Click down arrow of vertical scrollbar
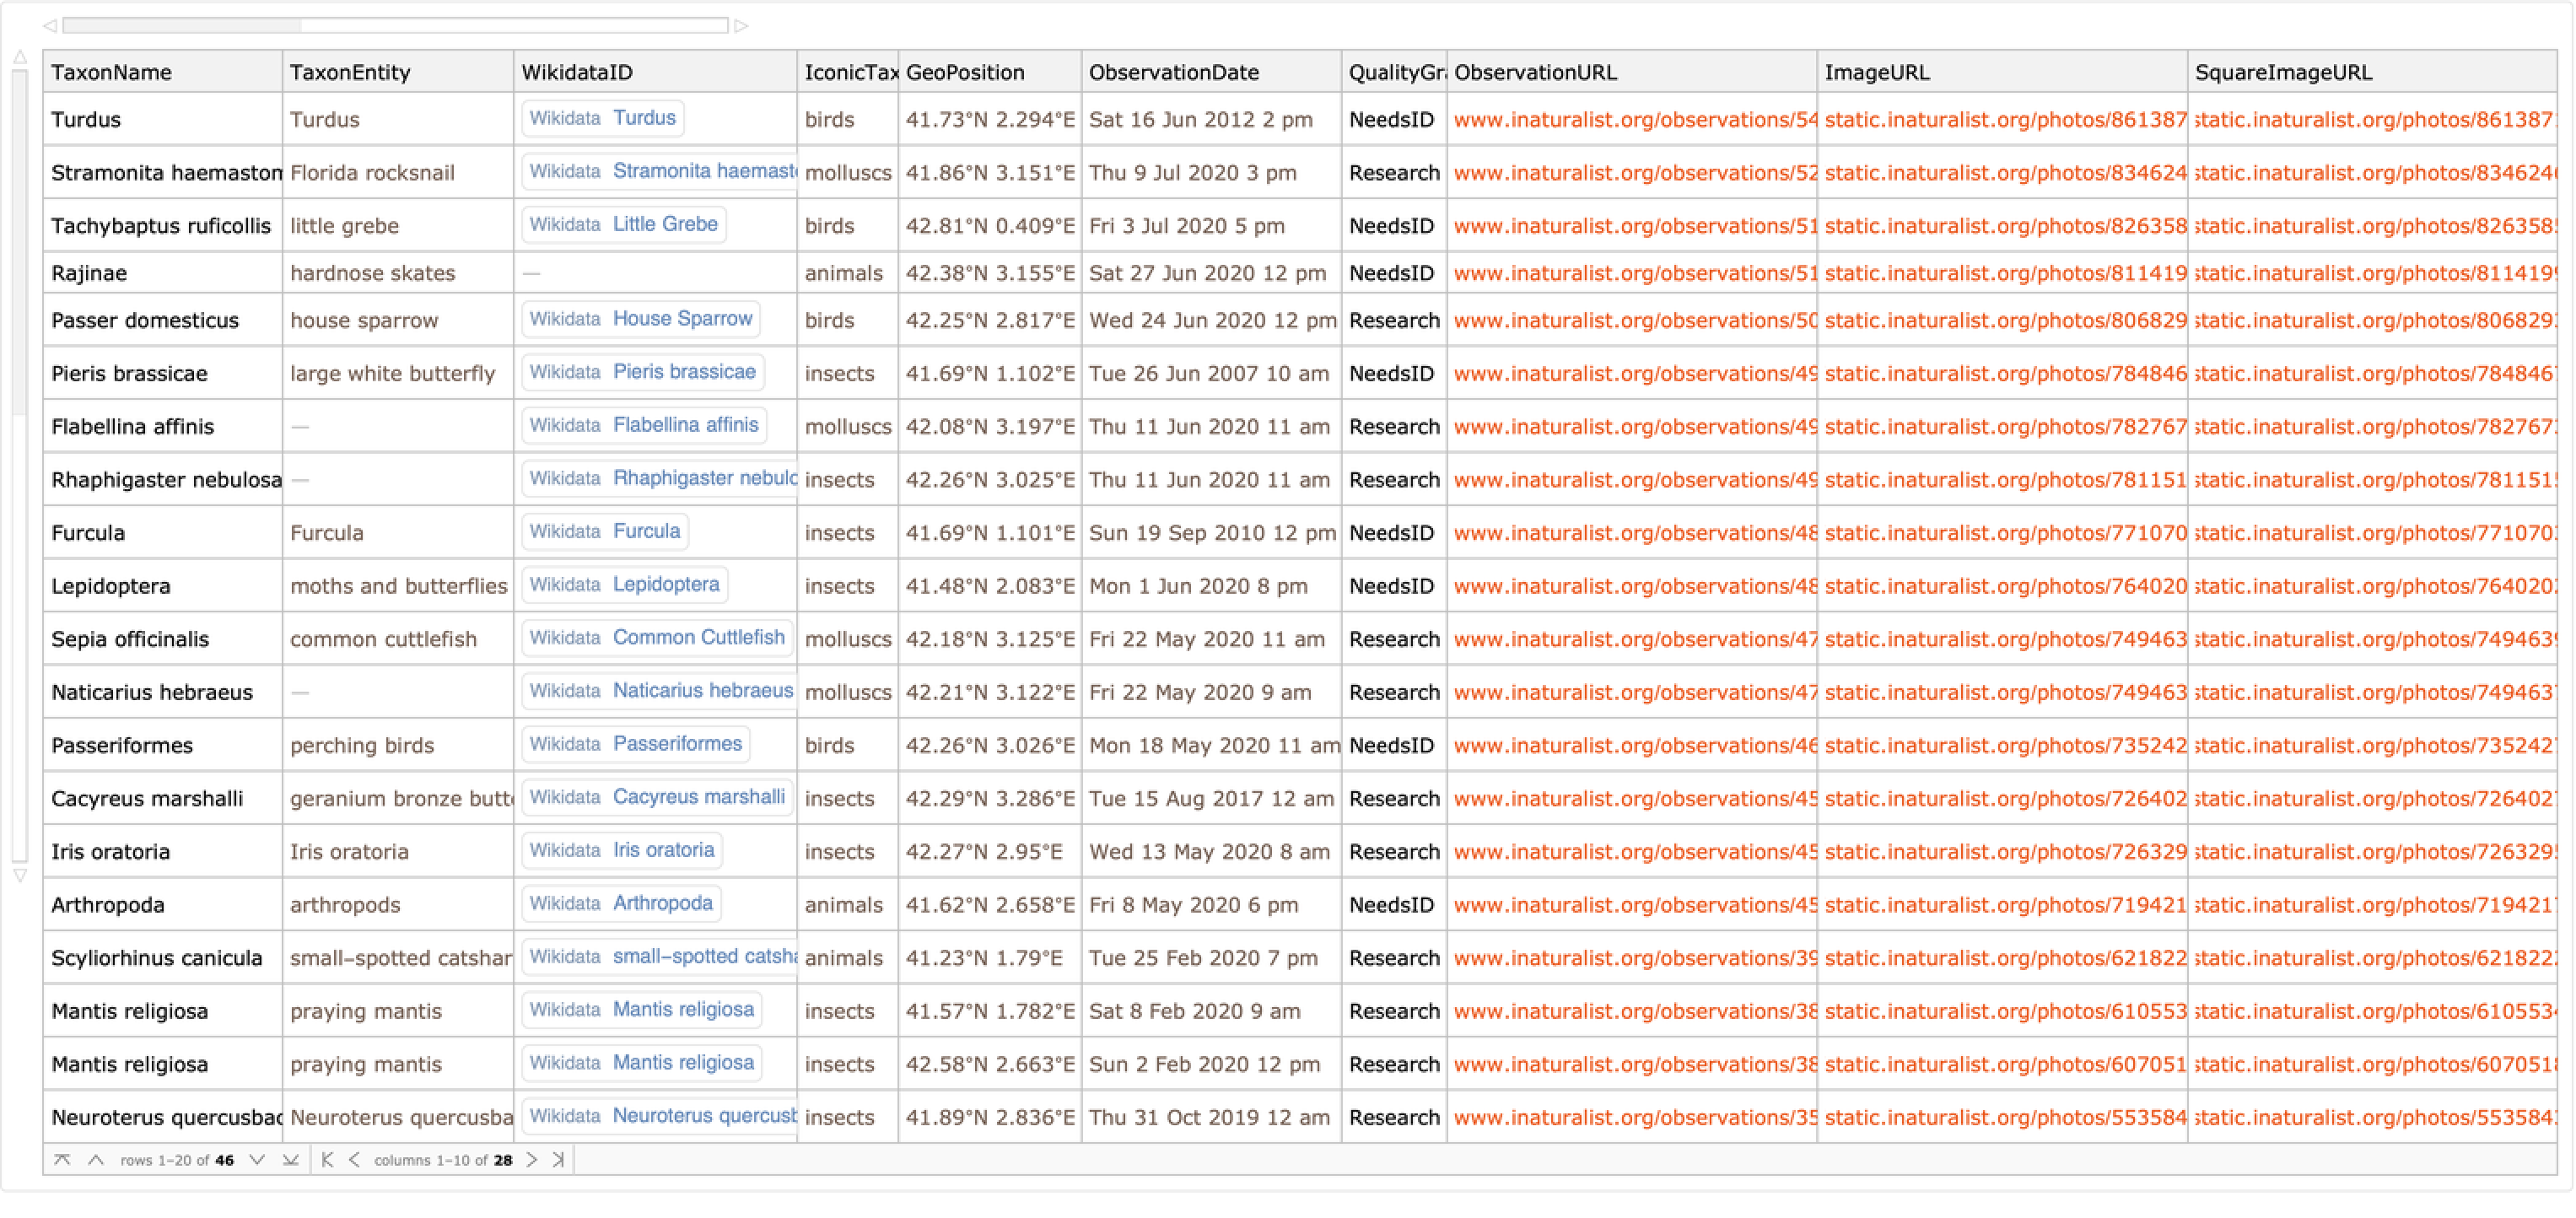2576x1218 pixels. tap(20, 876)
